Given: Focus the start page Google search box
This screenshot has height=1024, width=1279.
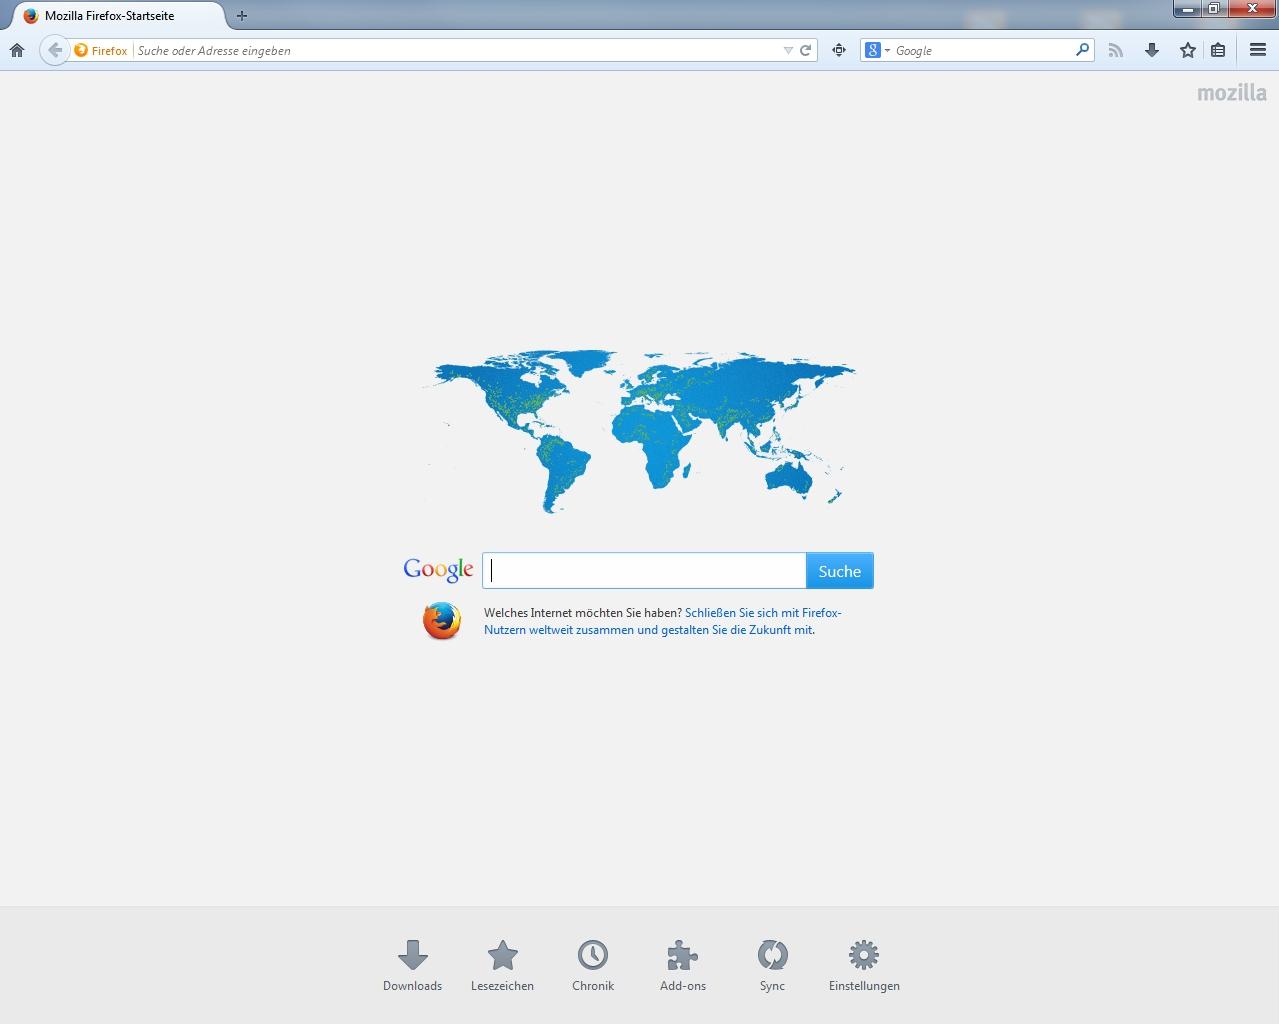Looking at the screenshot, I should 644,571.
